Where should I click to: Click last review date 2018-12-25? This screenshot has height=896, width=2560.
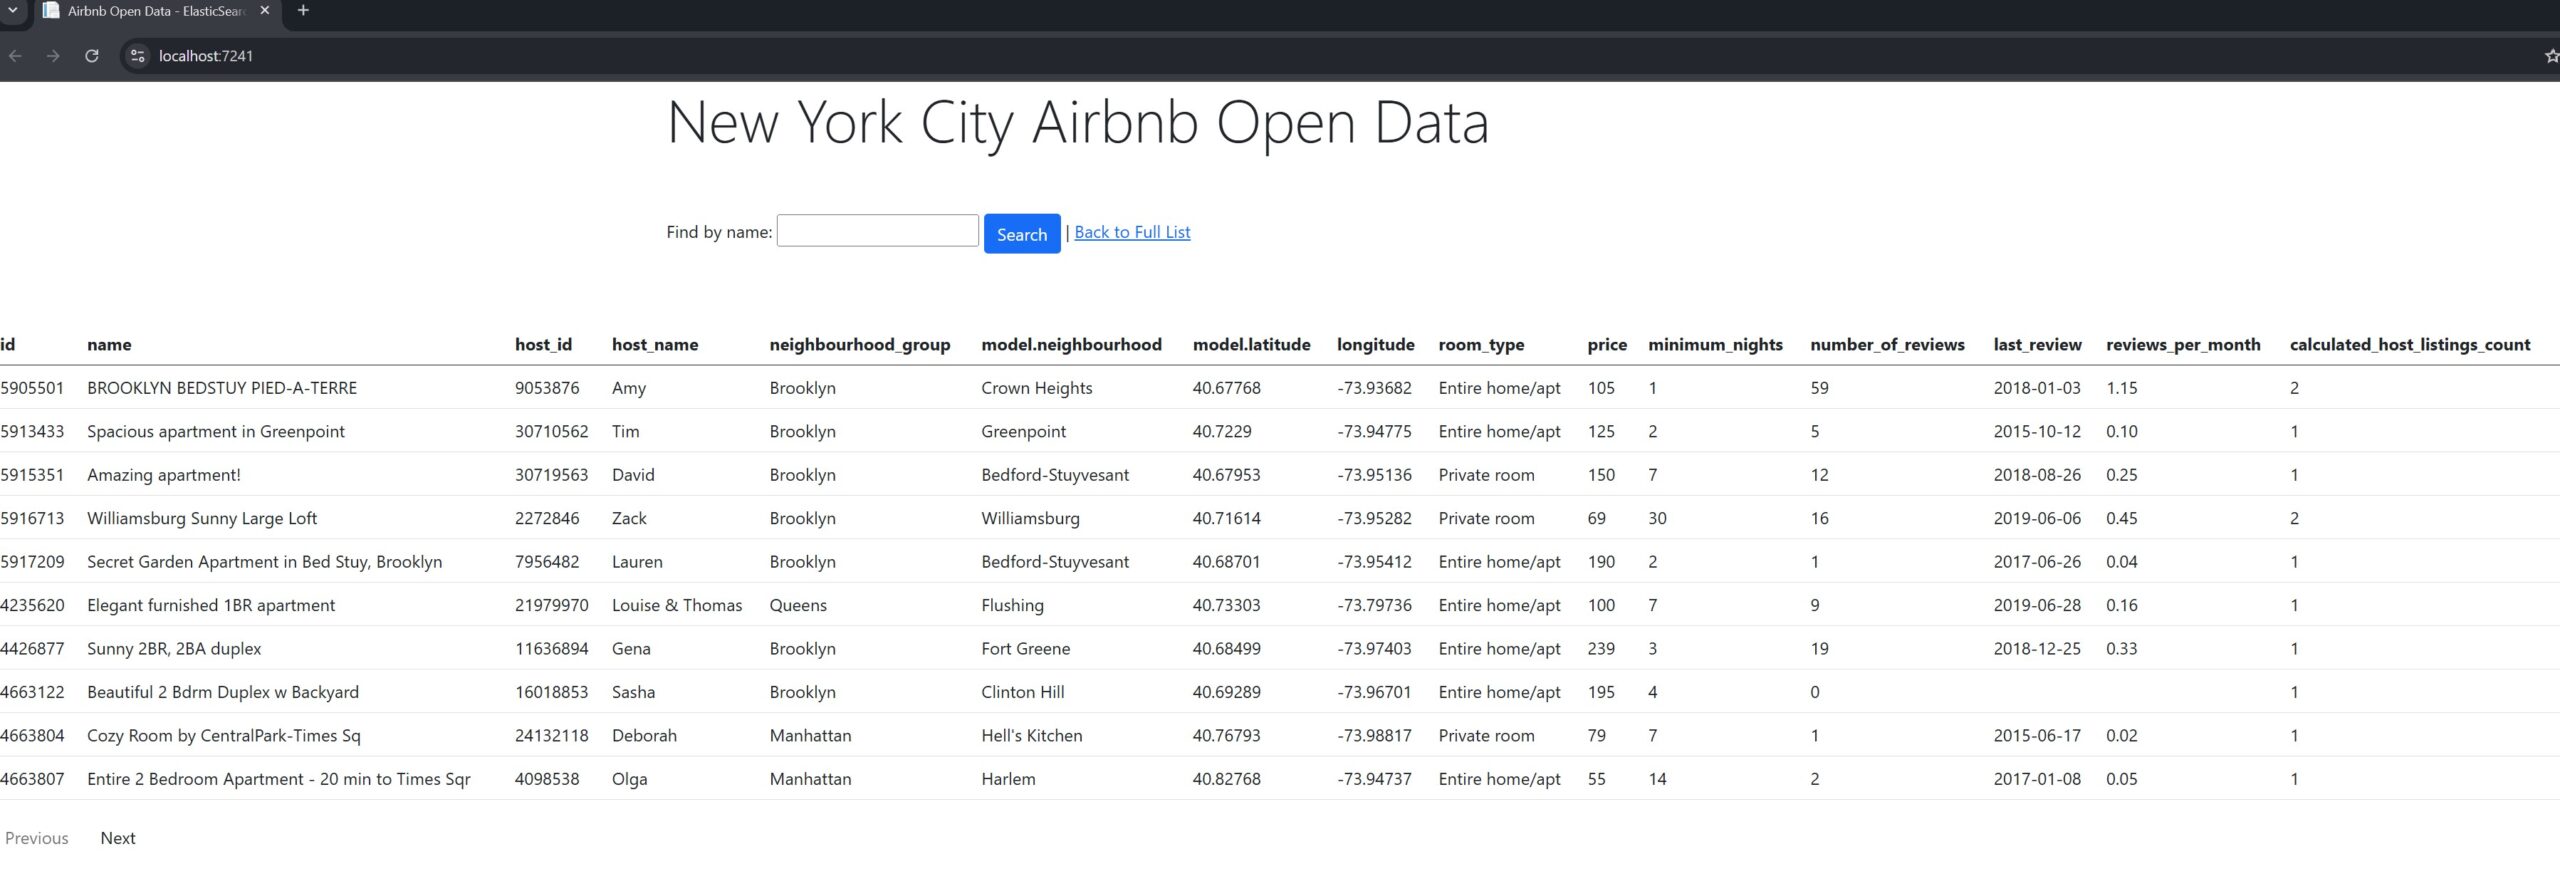click(2037, 648)
